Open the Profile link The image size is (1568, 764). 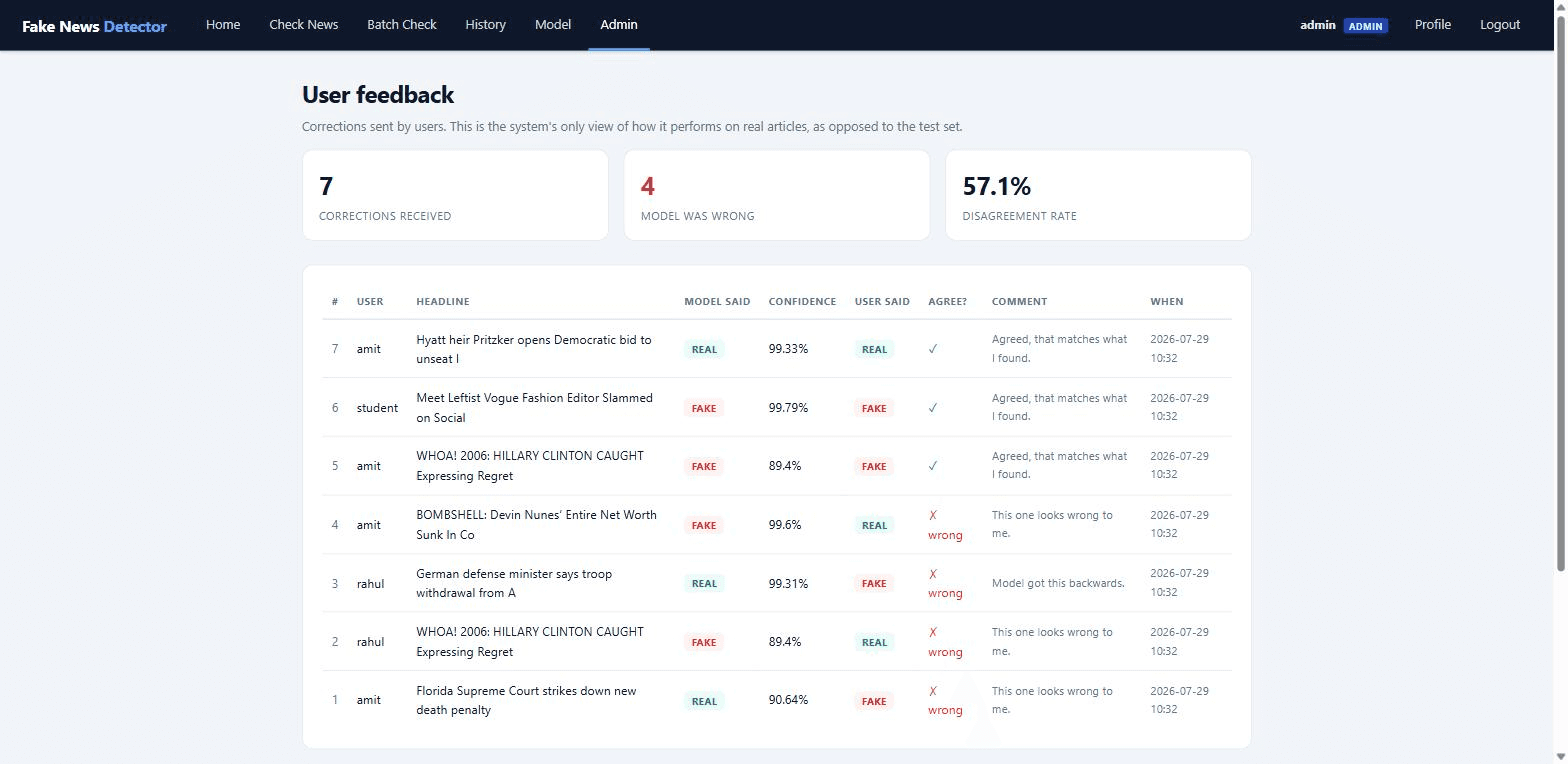(1433, 24)
